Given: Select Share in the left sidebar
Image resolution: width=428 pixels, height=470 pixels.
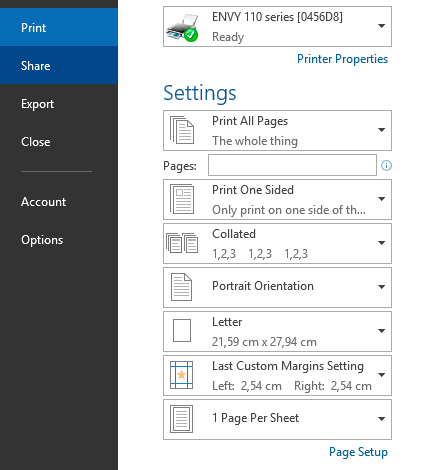Looking at the screenshot, I should 59,65.
